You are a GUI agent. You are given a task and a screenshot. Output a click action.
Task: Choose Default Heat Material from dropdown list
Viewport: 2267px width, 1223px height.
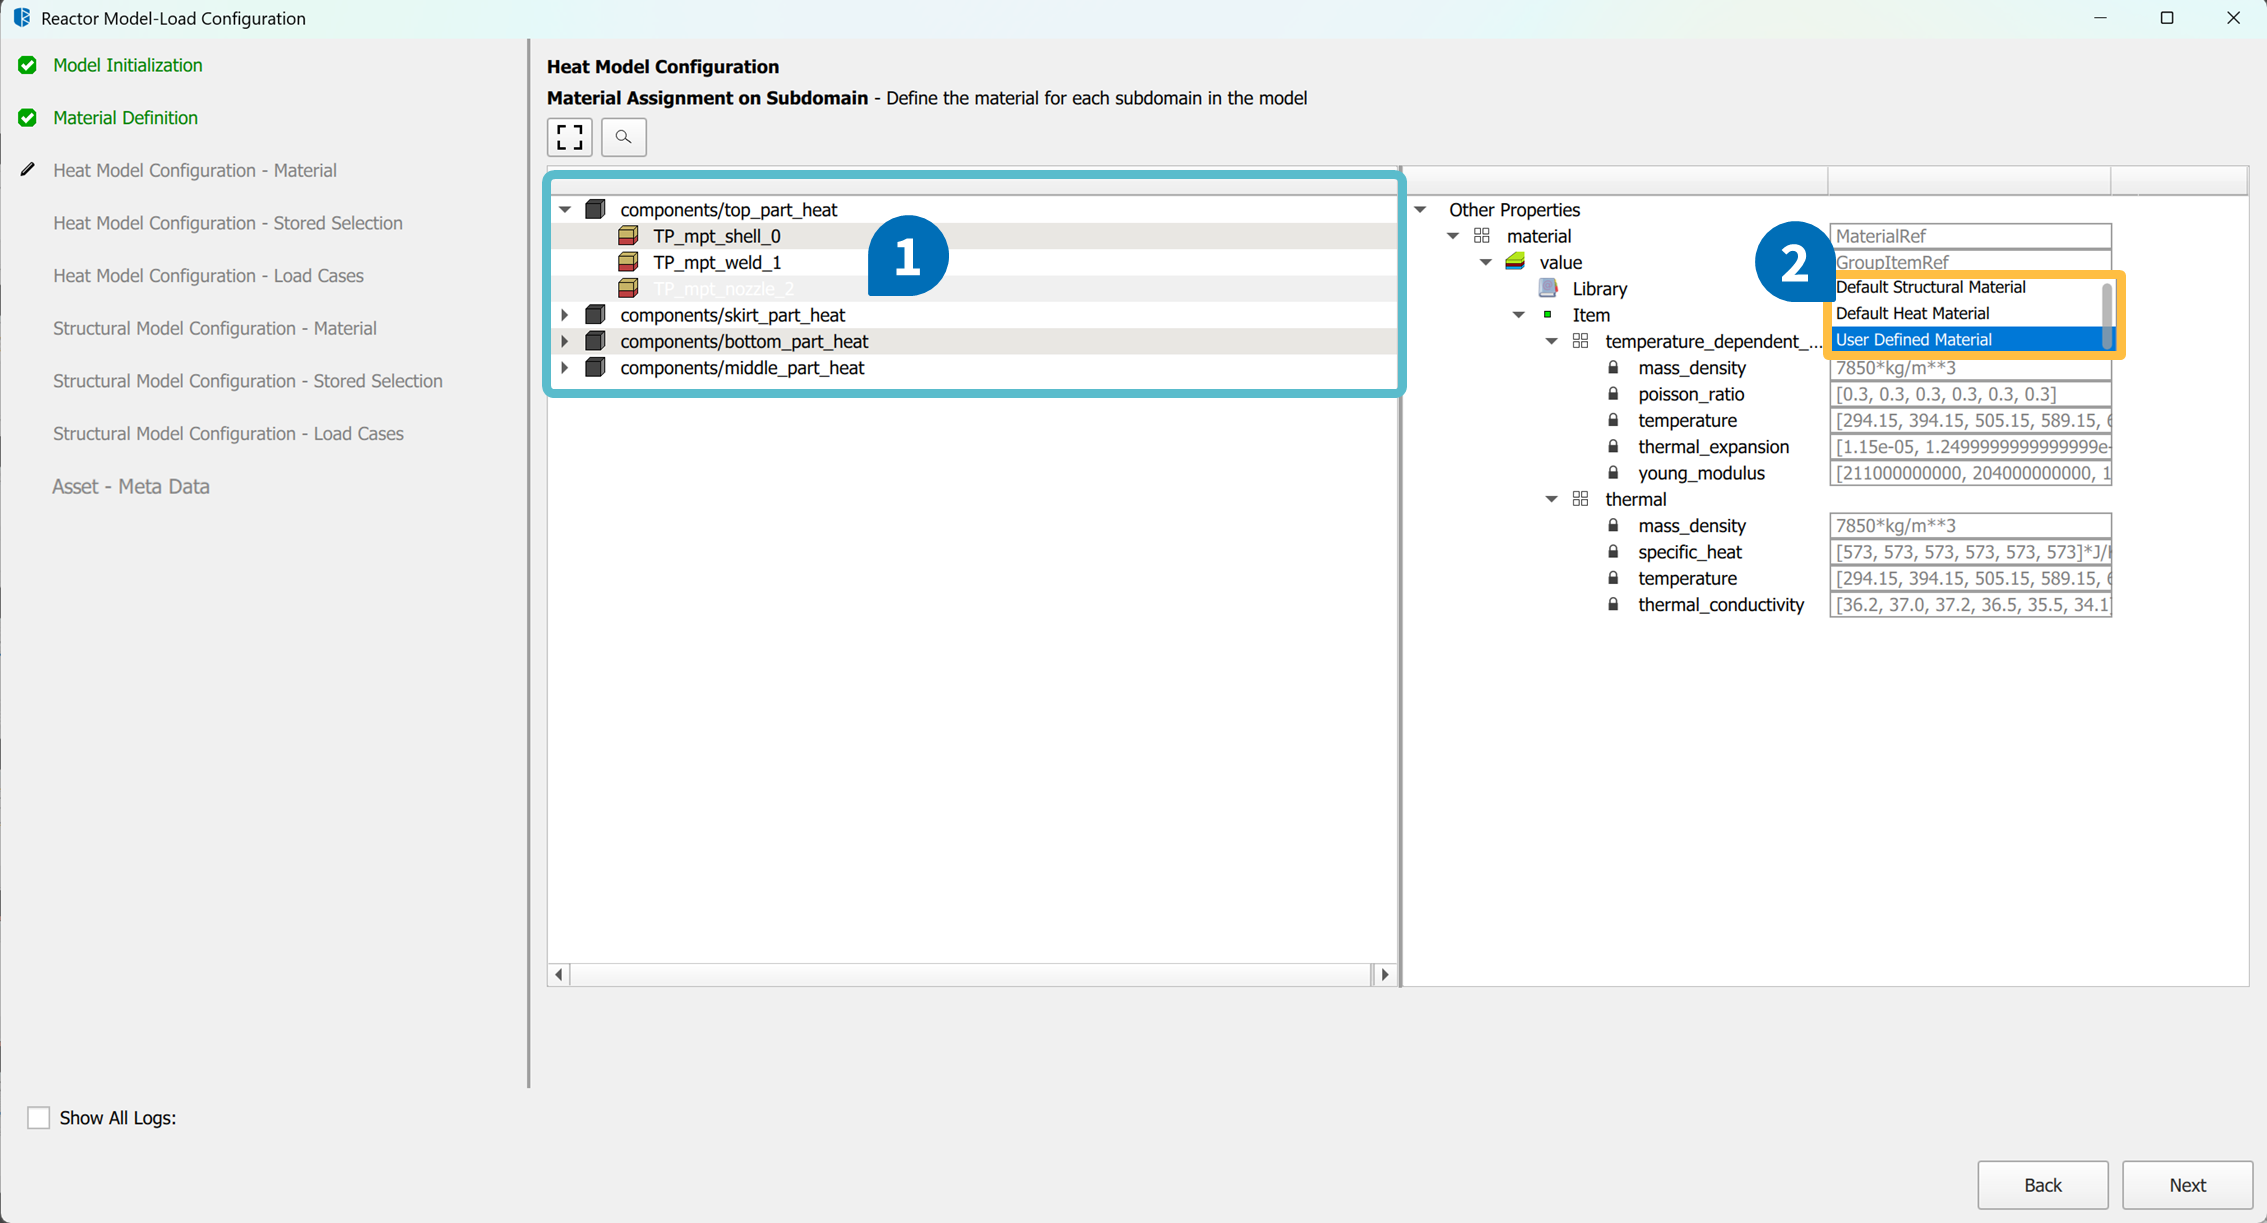click(x=1912, y=314)
